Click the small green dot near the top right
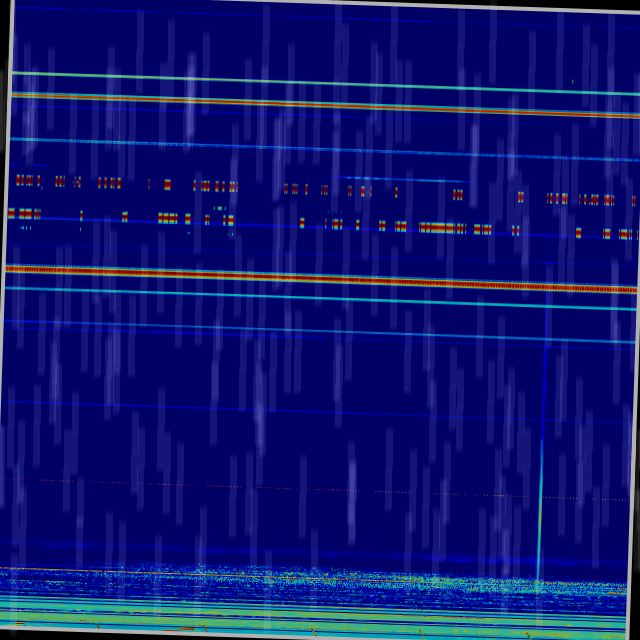 click(572, 82)
